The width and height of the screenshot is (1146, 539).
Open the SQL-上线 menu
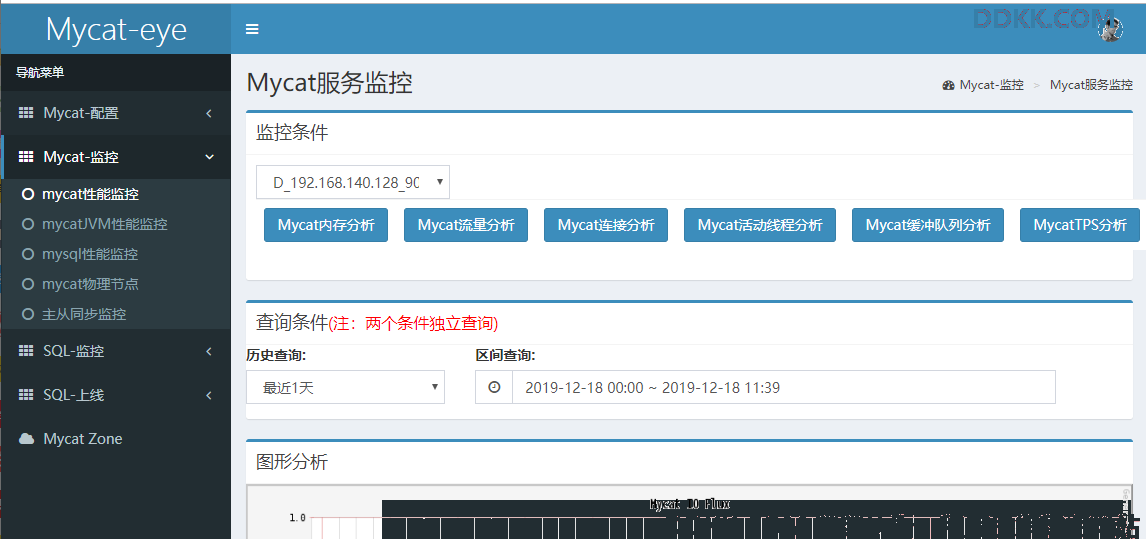115,395
